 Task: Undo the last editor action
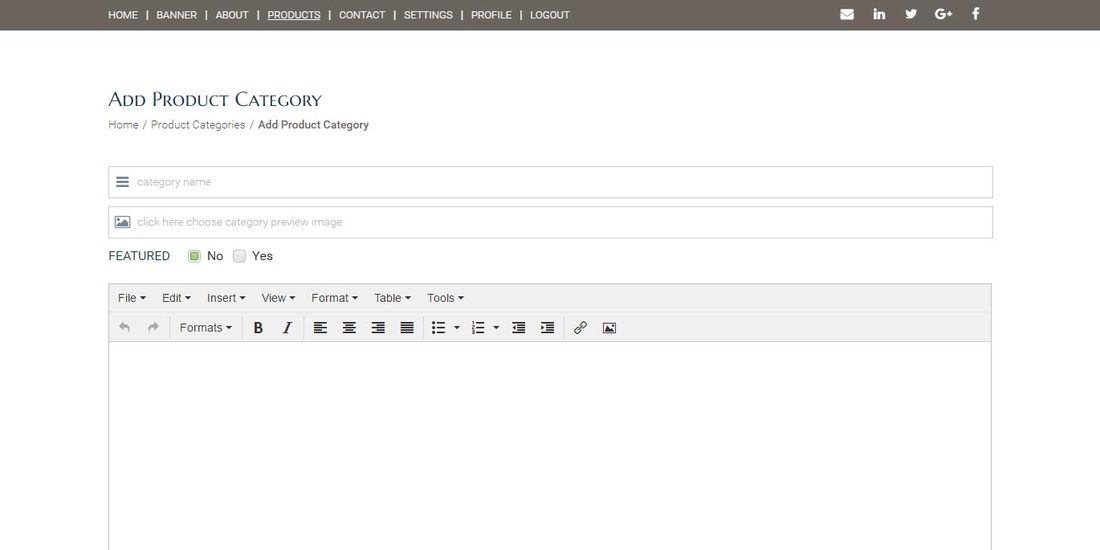(x=124, y=328)
